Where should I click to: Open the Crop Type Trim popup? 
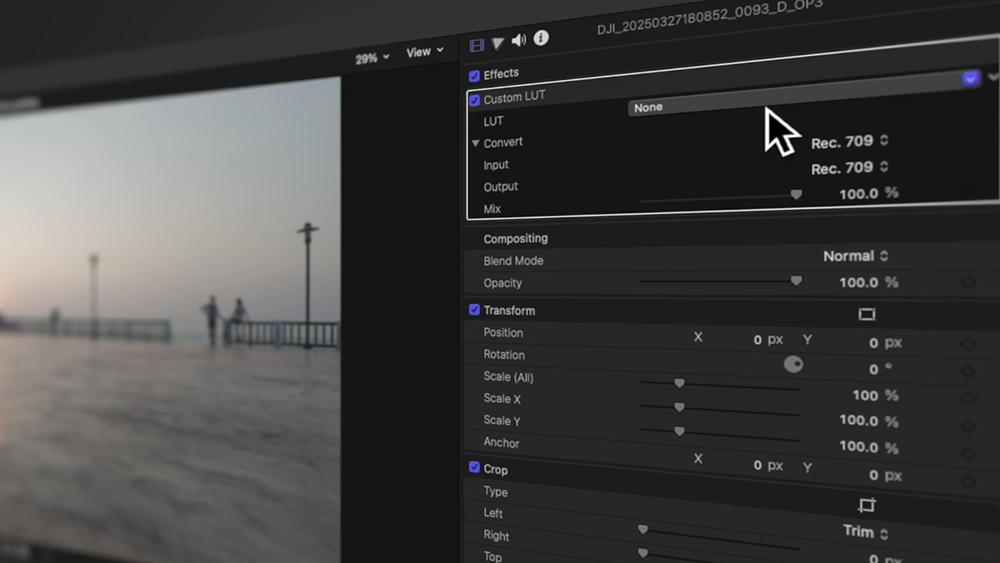click(x=865, y=532)
